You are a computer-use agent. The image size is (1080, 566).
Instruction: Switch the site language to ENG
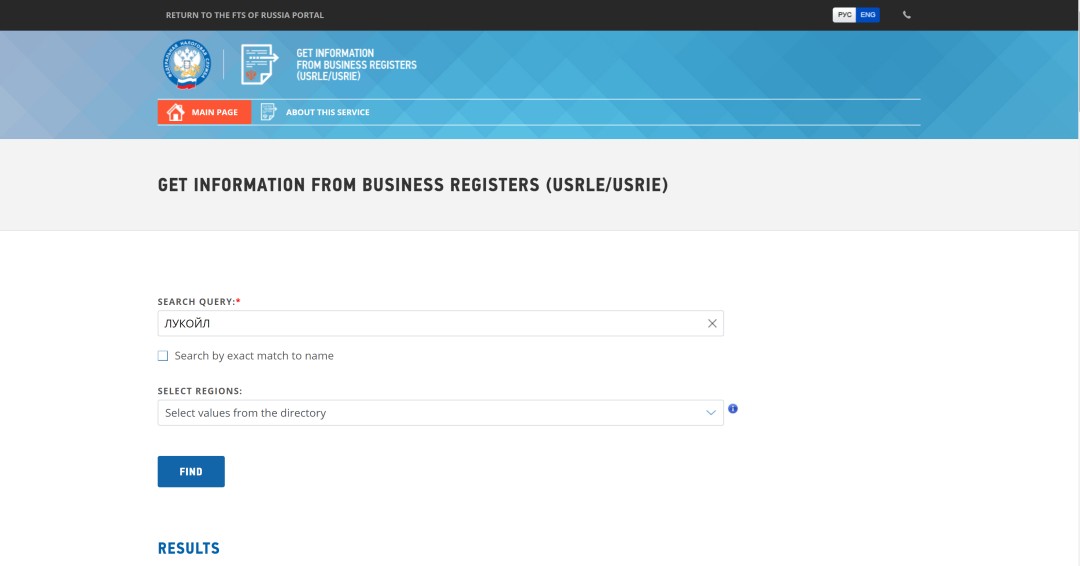click(868, 15)
